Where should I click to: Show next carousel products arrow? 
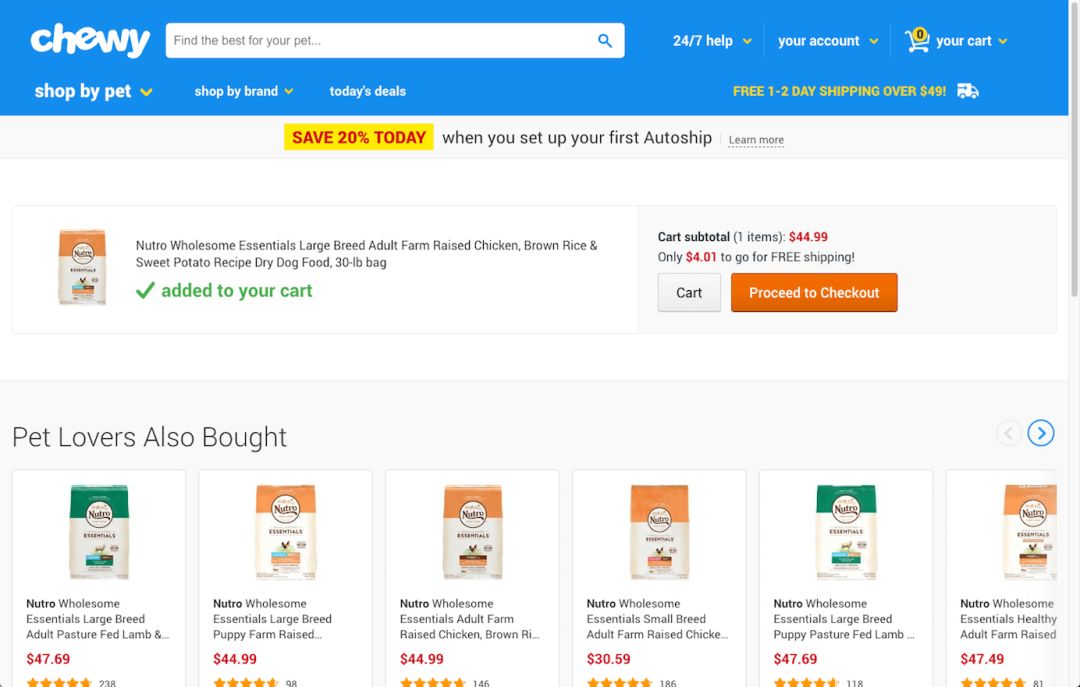[1041, 433]
